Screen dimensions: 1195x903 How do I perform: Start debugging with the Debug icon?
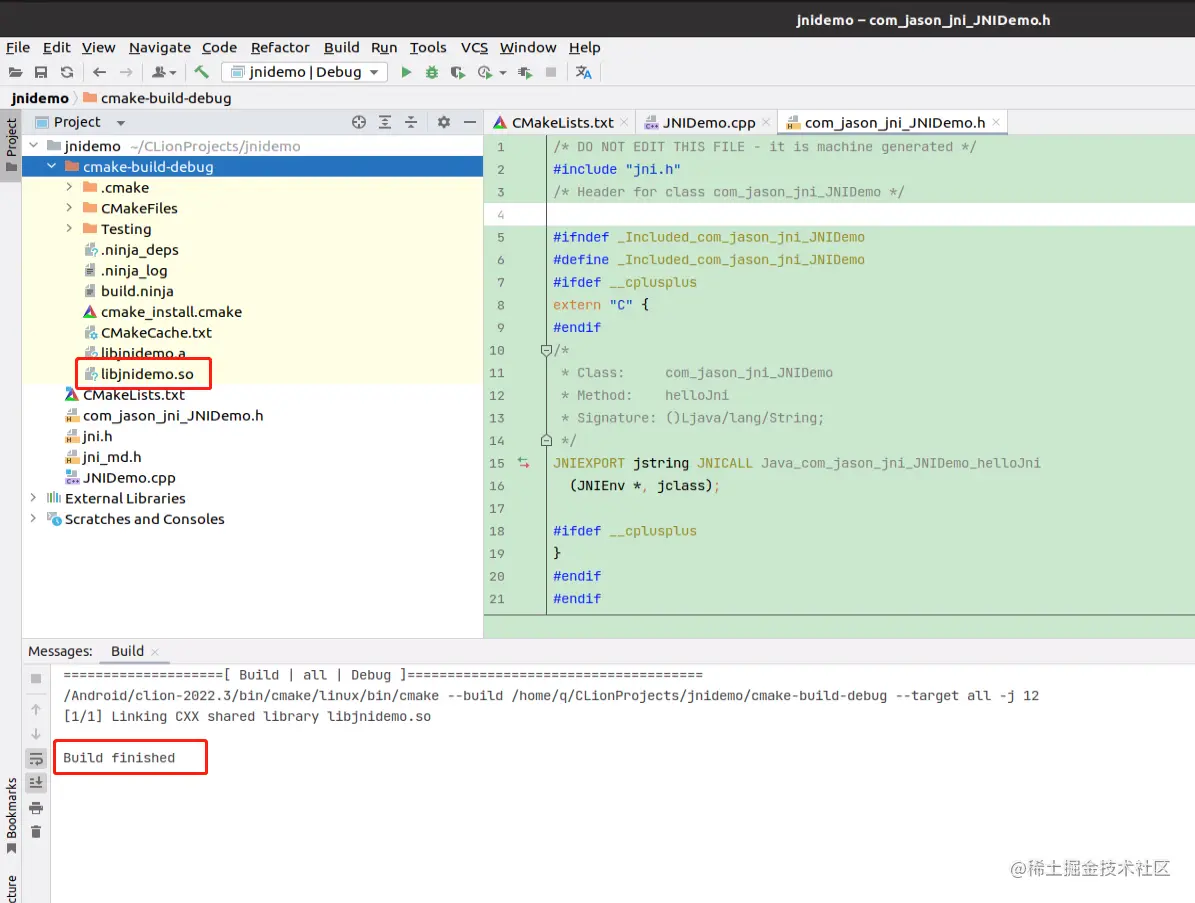click(432, 72)
